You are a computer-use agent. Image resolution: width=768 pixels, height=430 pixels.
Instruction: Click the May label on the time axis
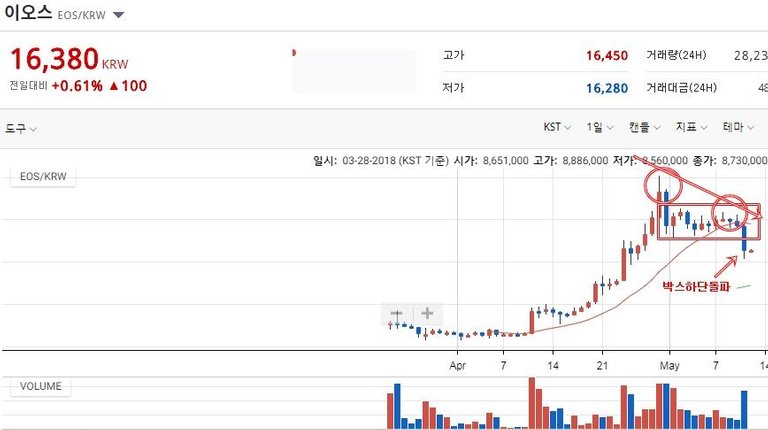[x=671, y=365]
